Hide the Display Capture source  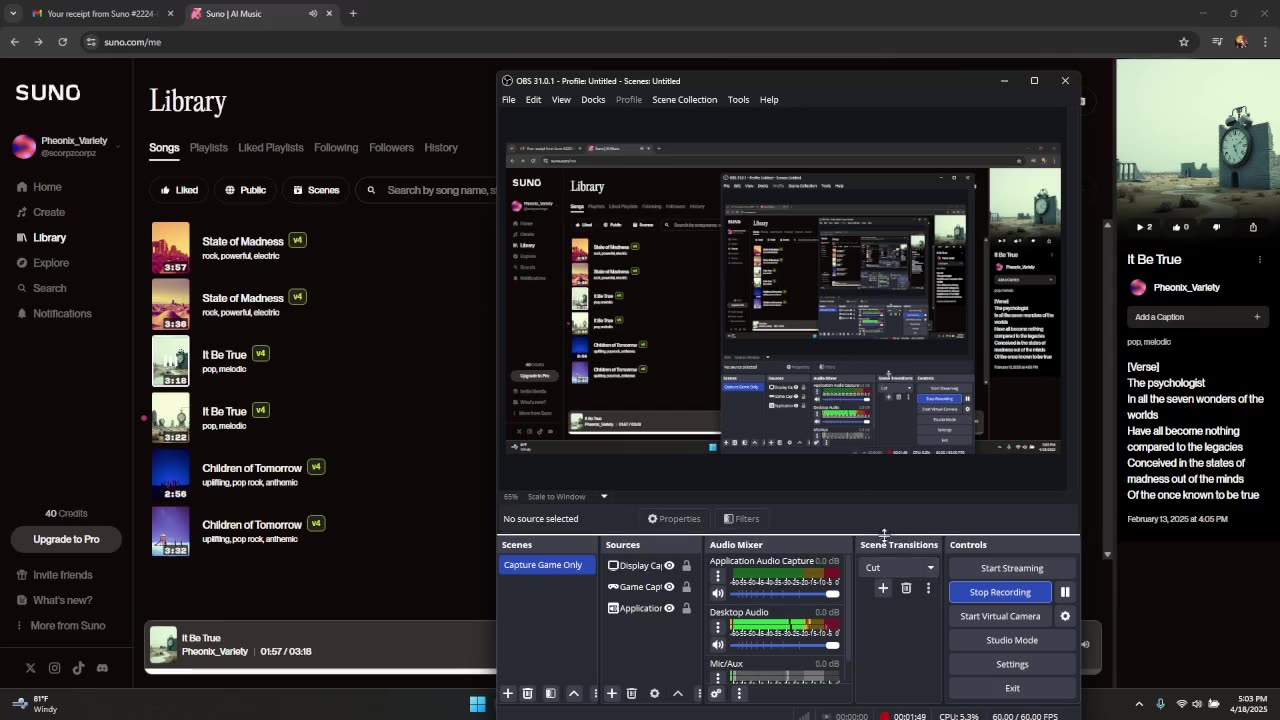pyautogui.click(x=669, y=566)
